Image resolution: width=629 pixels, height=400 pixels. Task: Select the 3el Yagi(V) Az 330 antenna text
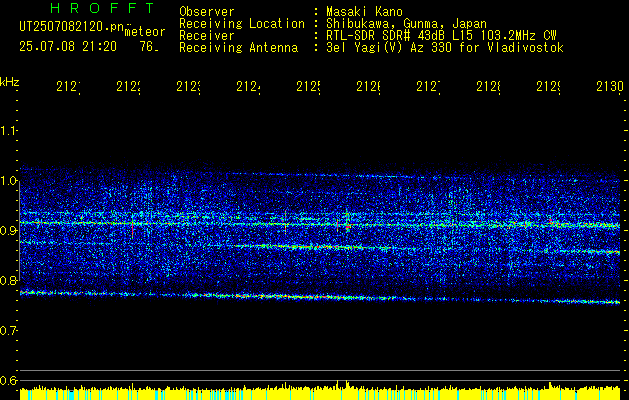pyautogui.click(x=445, y=48)
